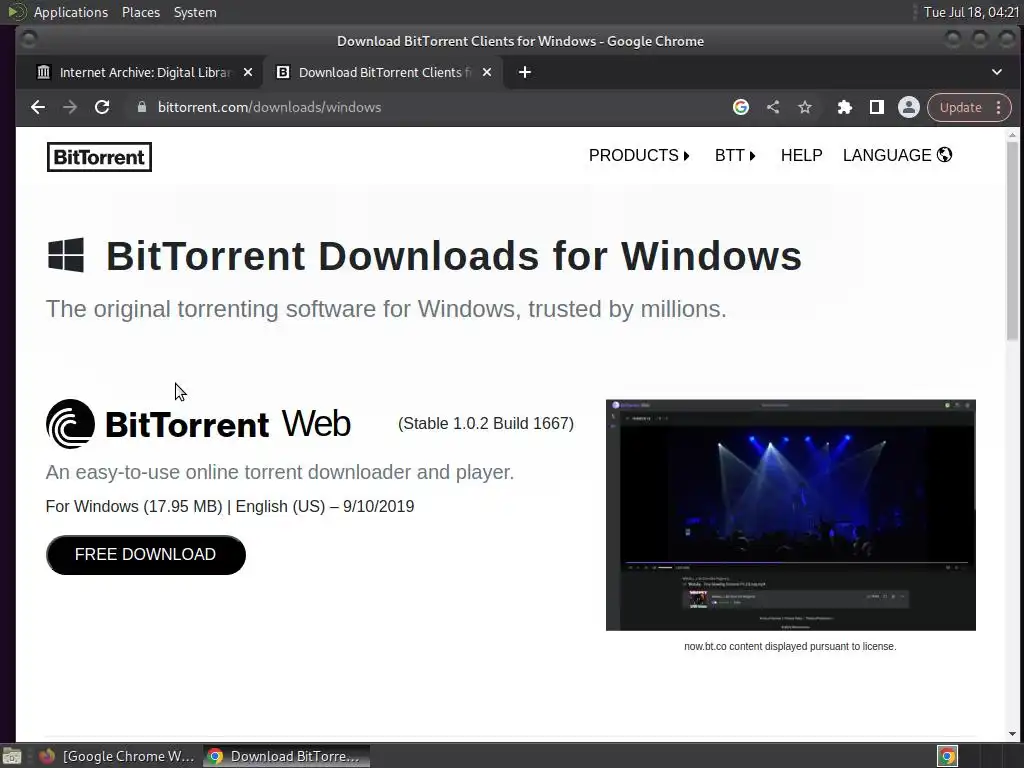The height and width of the screenshot is (768, 1024).
Task: Open the Applications menu
Action: pyautogui.click(x=71, y=12)
